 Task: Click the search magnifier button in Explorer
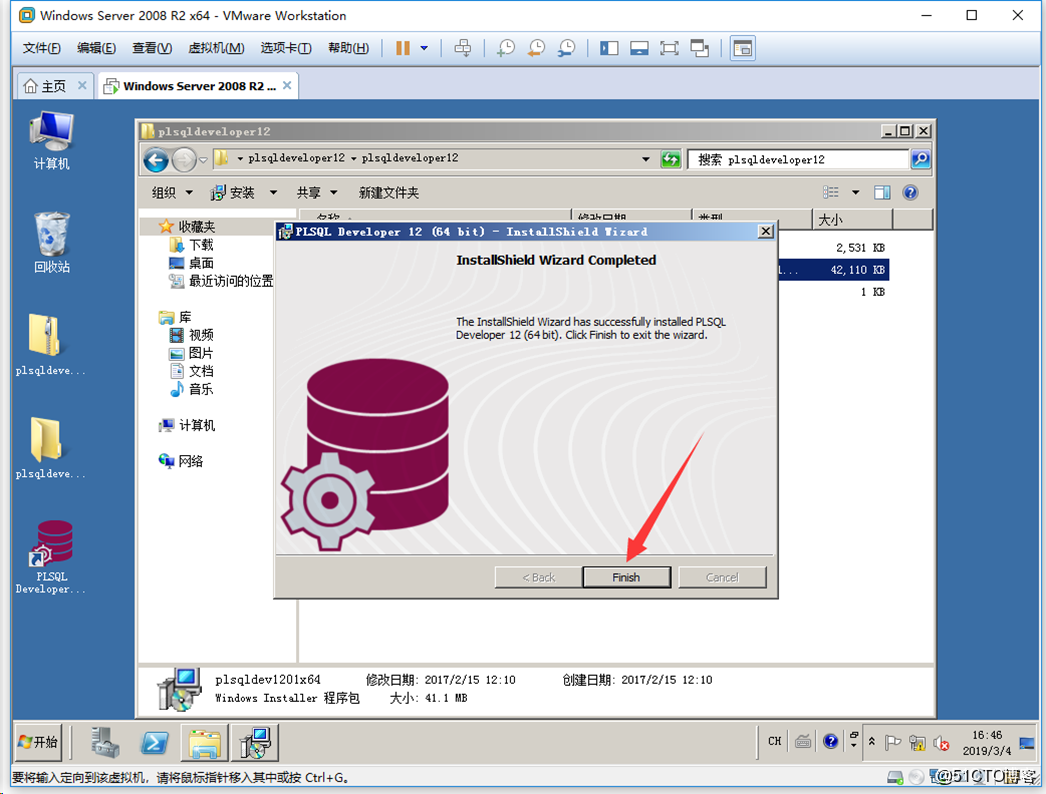(x=920, y=159)
